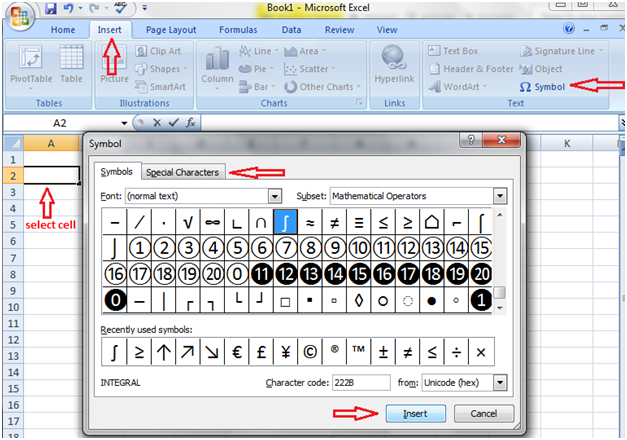Click symbol grid scrollbar down arrow

pos(499,308)
